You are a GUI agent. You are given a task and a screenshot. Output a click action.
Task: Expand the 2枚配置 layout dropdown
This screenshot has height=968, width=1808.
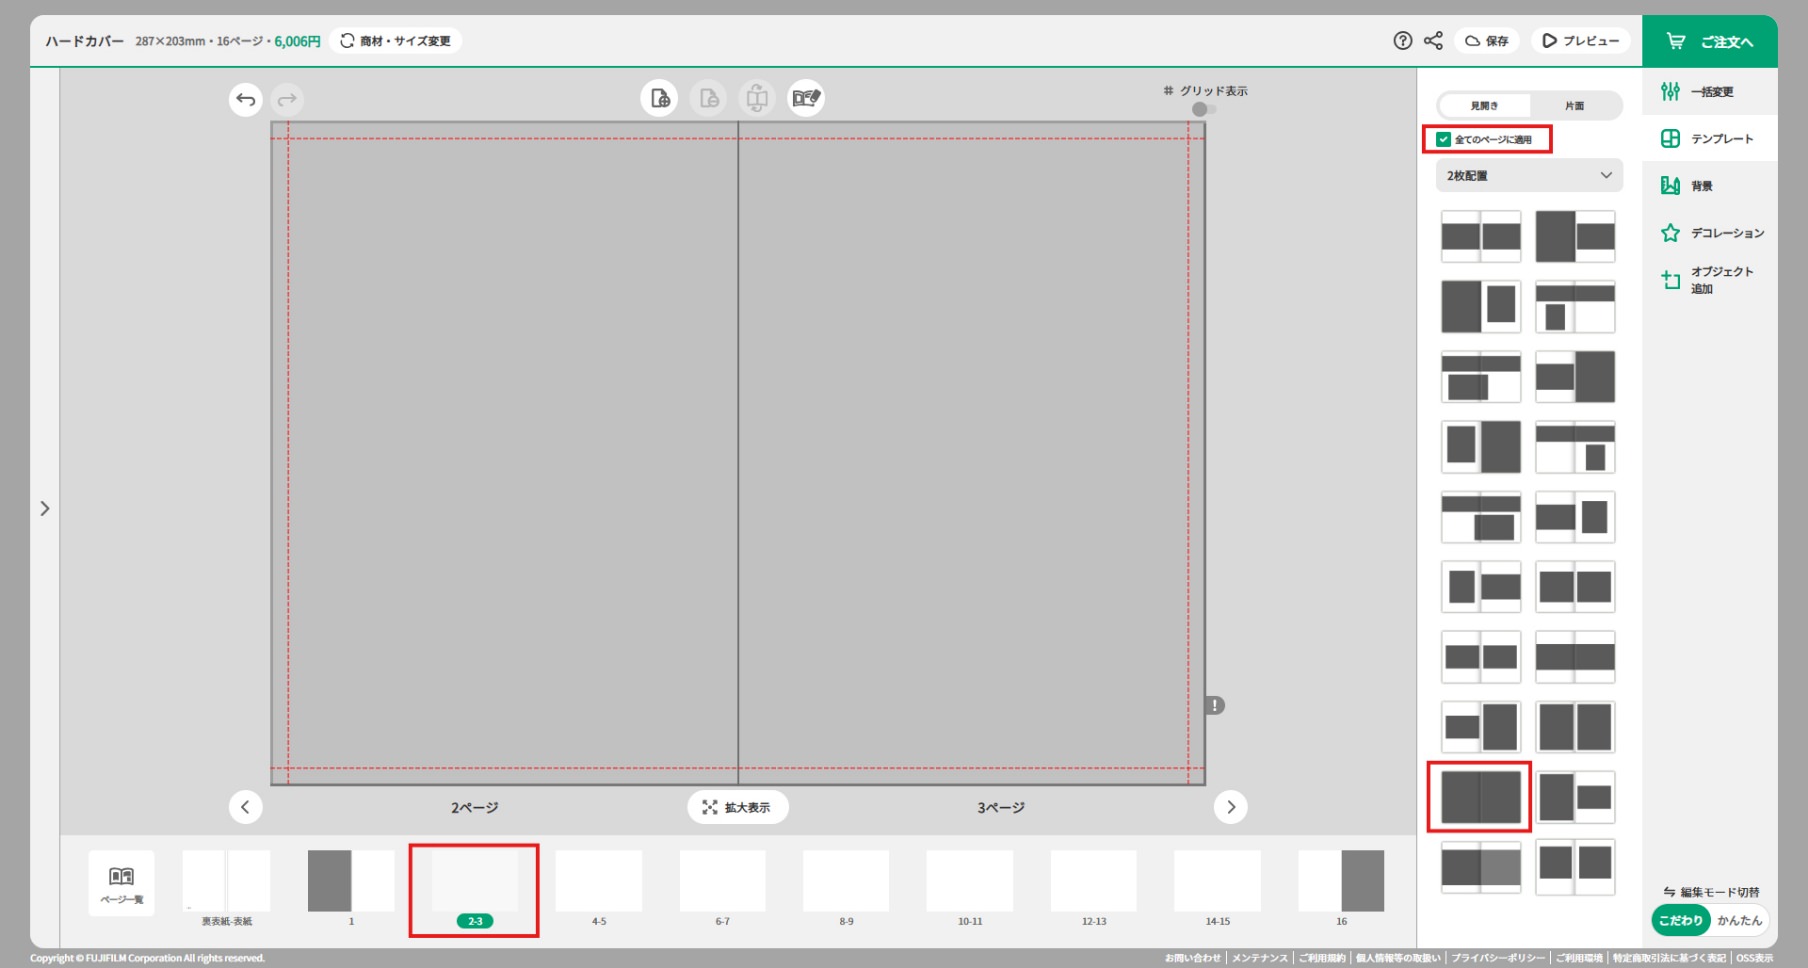[1528, 176]
